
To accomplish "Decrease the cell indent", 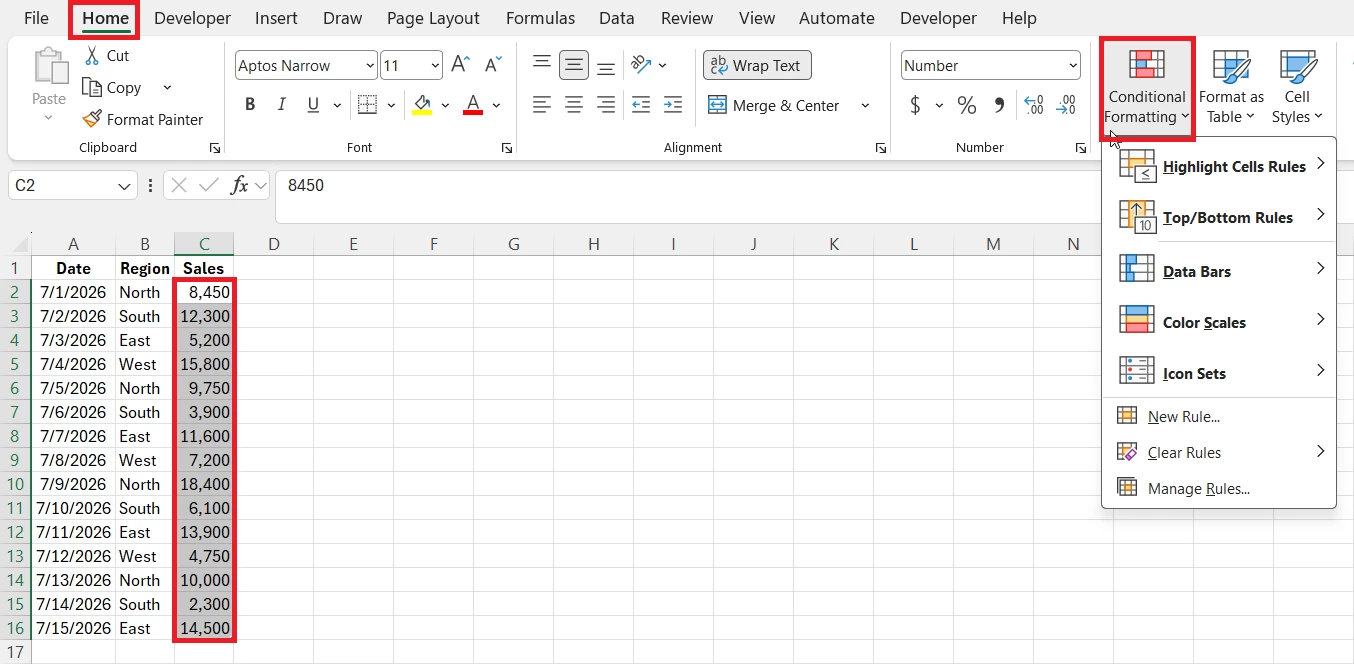I will (641, 105).
